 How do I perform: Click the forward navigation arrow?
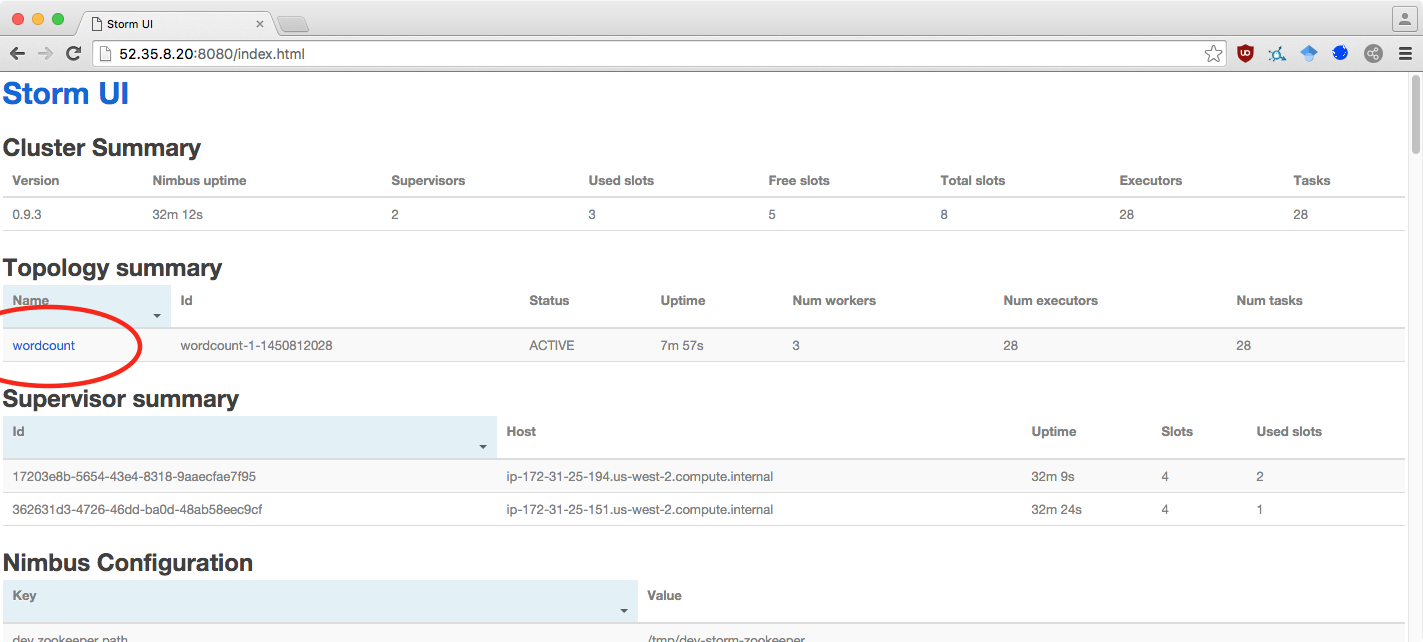[44, 53]
